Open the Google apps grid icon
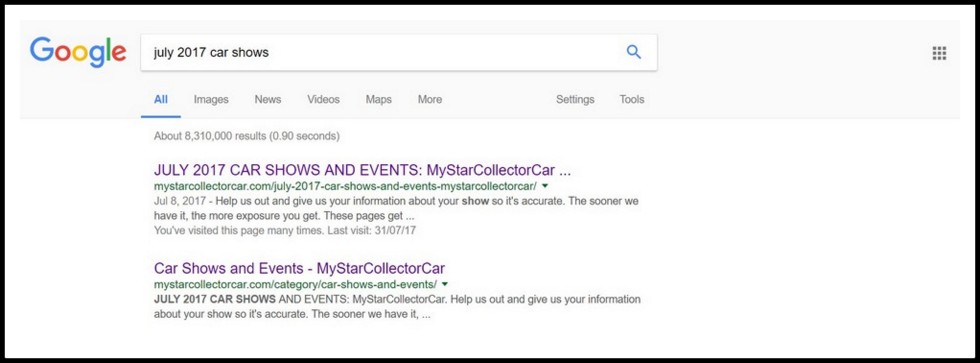Image resolution: width=980 pixels, height=363 pixels. tap(939, 53)
